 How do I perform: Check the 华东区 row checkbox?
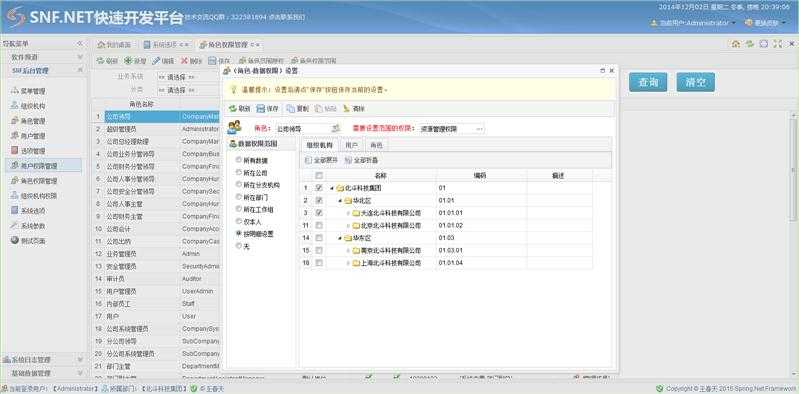click(319, 238)
